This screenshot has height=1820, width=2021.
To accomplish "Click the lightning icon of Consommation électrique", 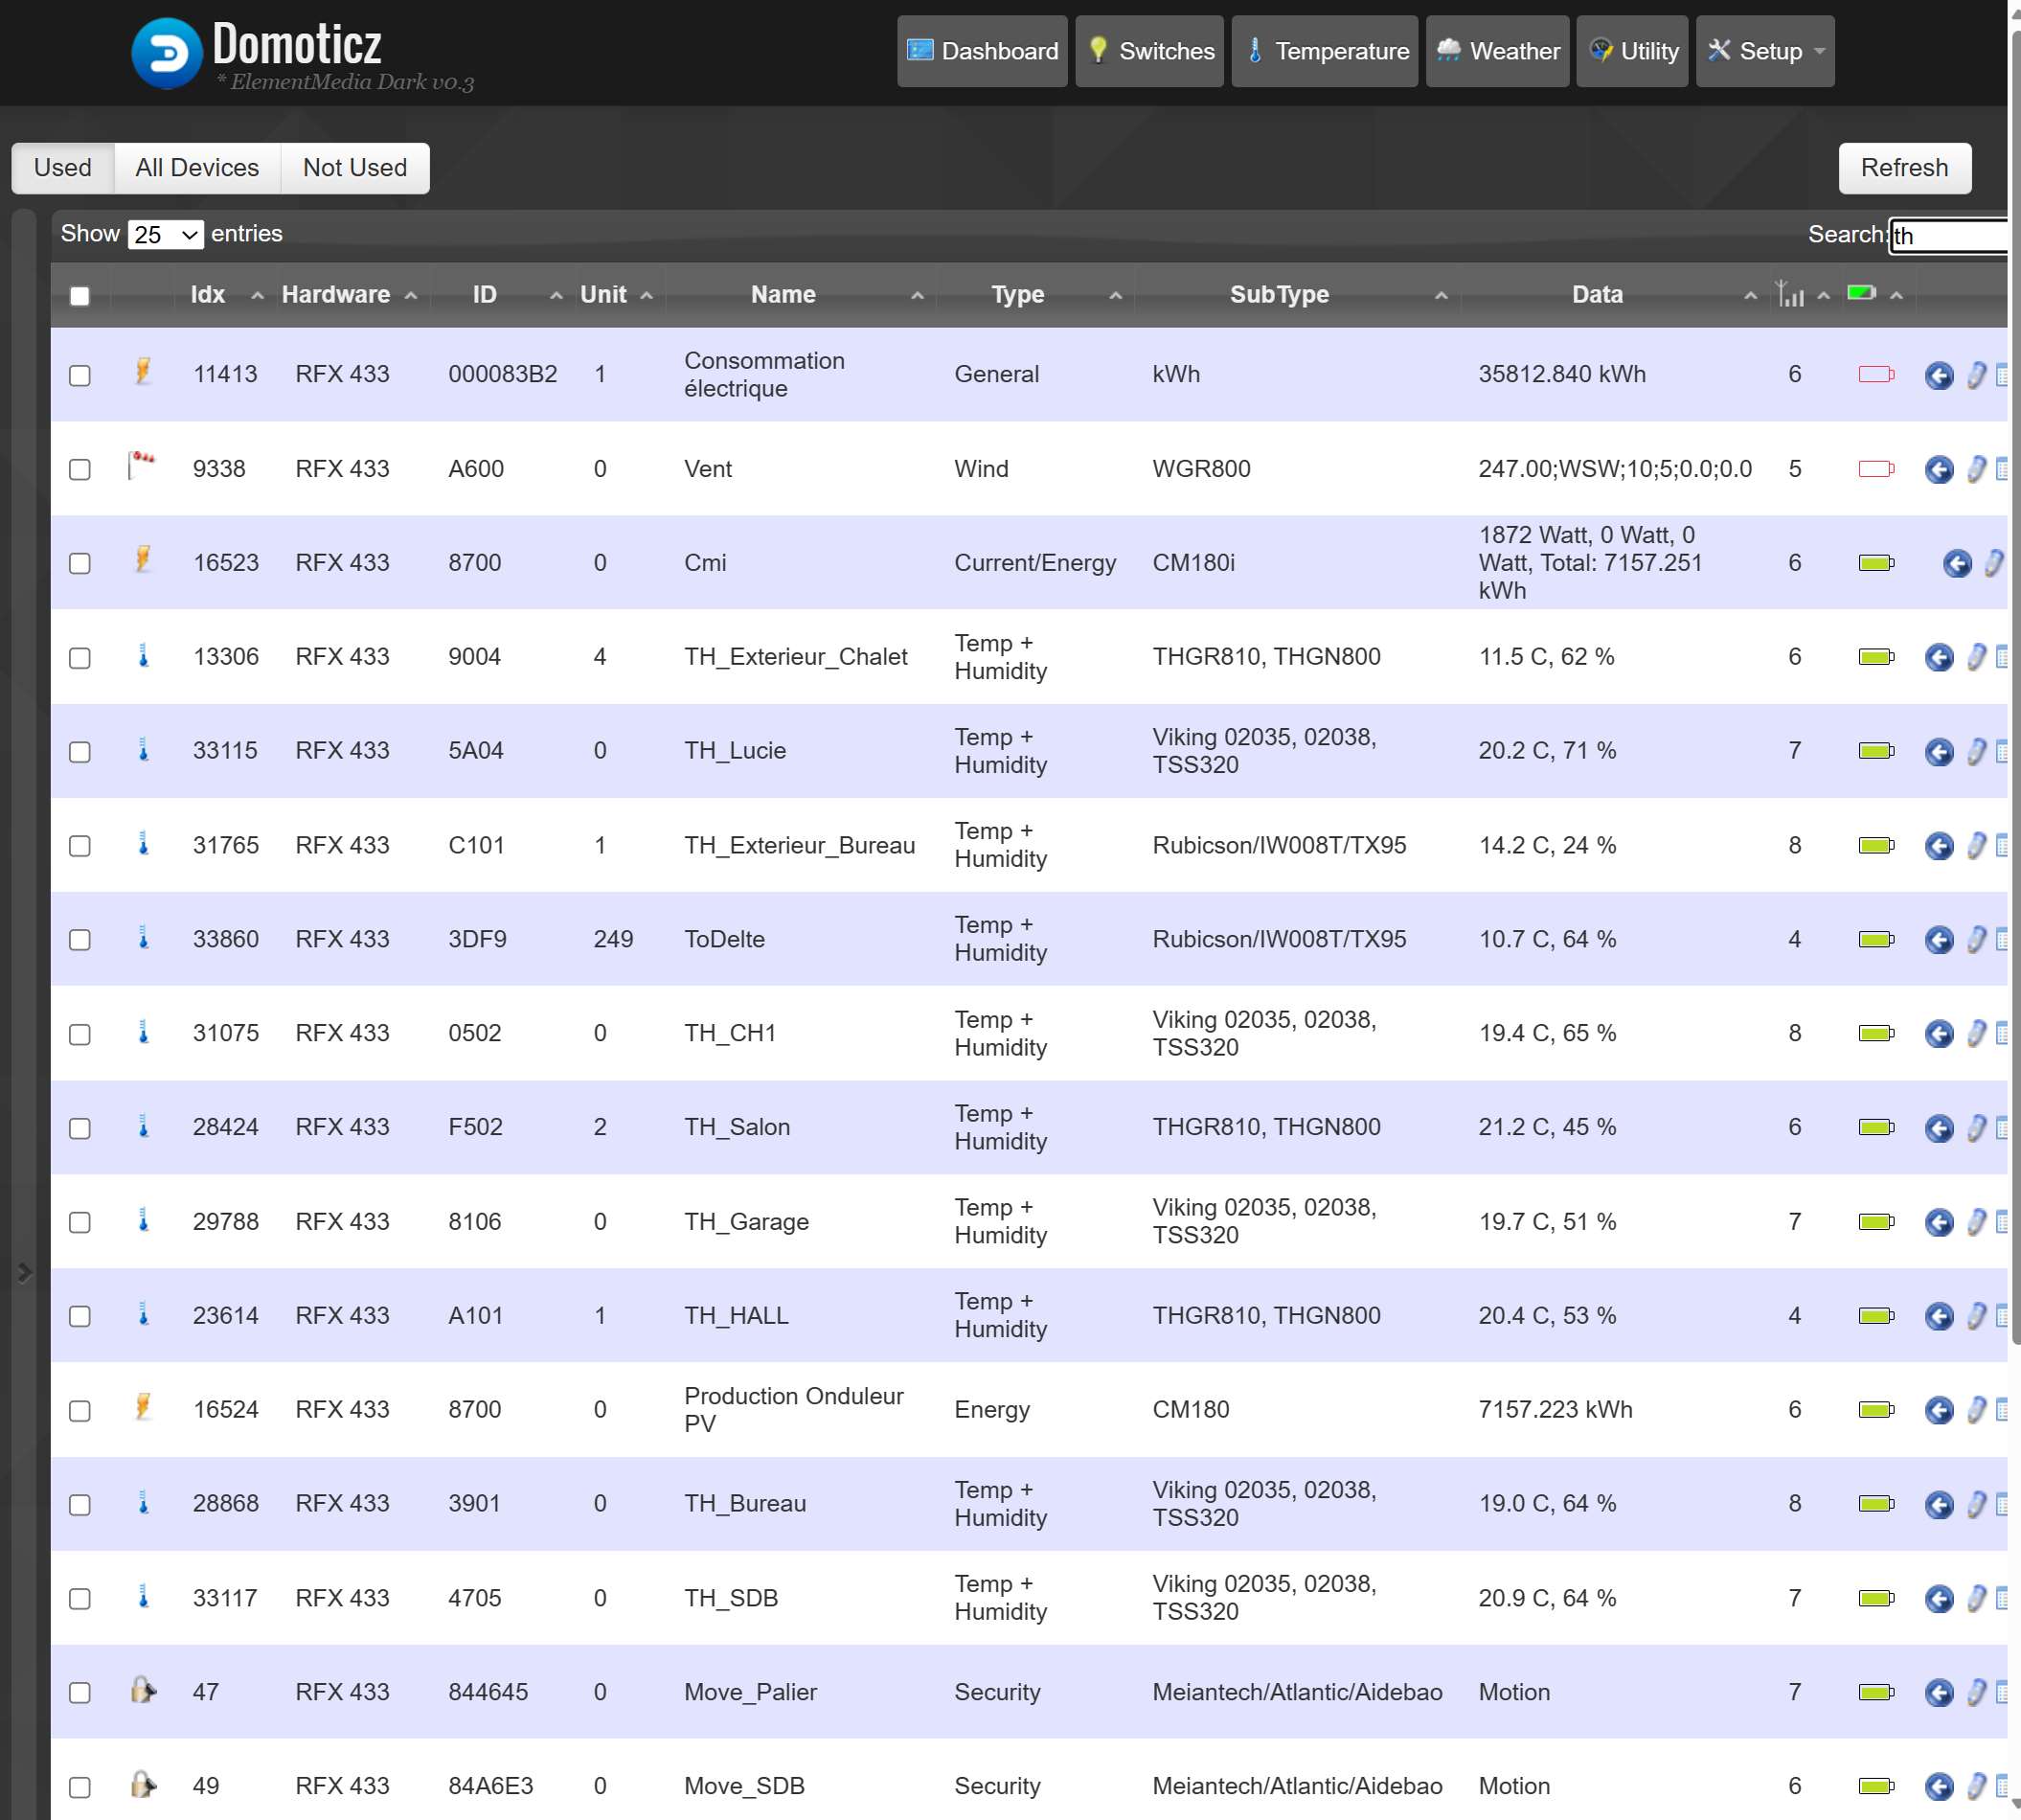I will 143,372.
